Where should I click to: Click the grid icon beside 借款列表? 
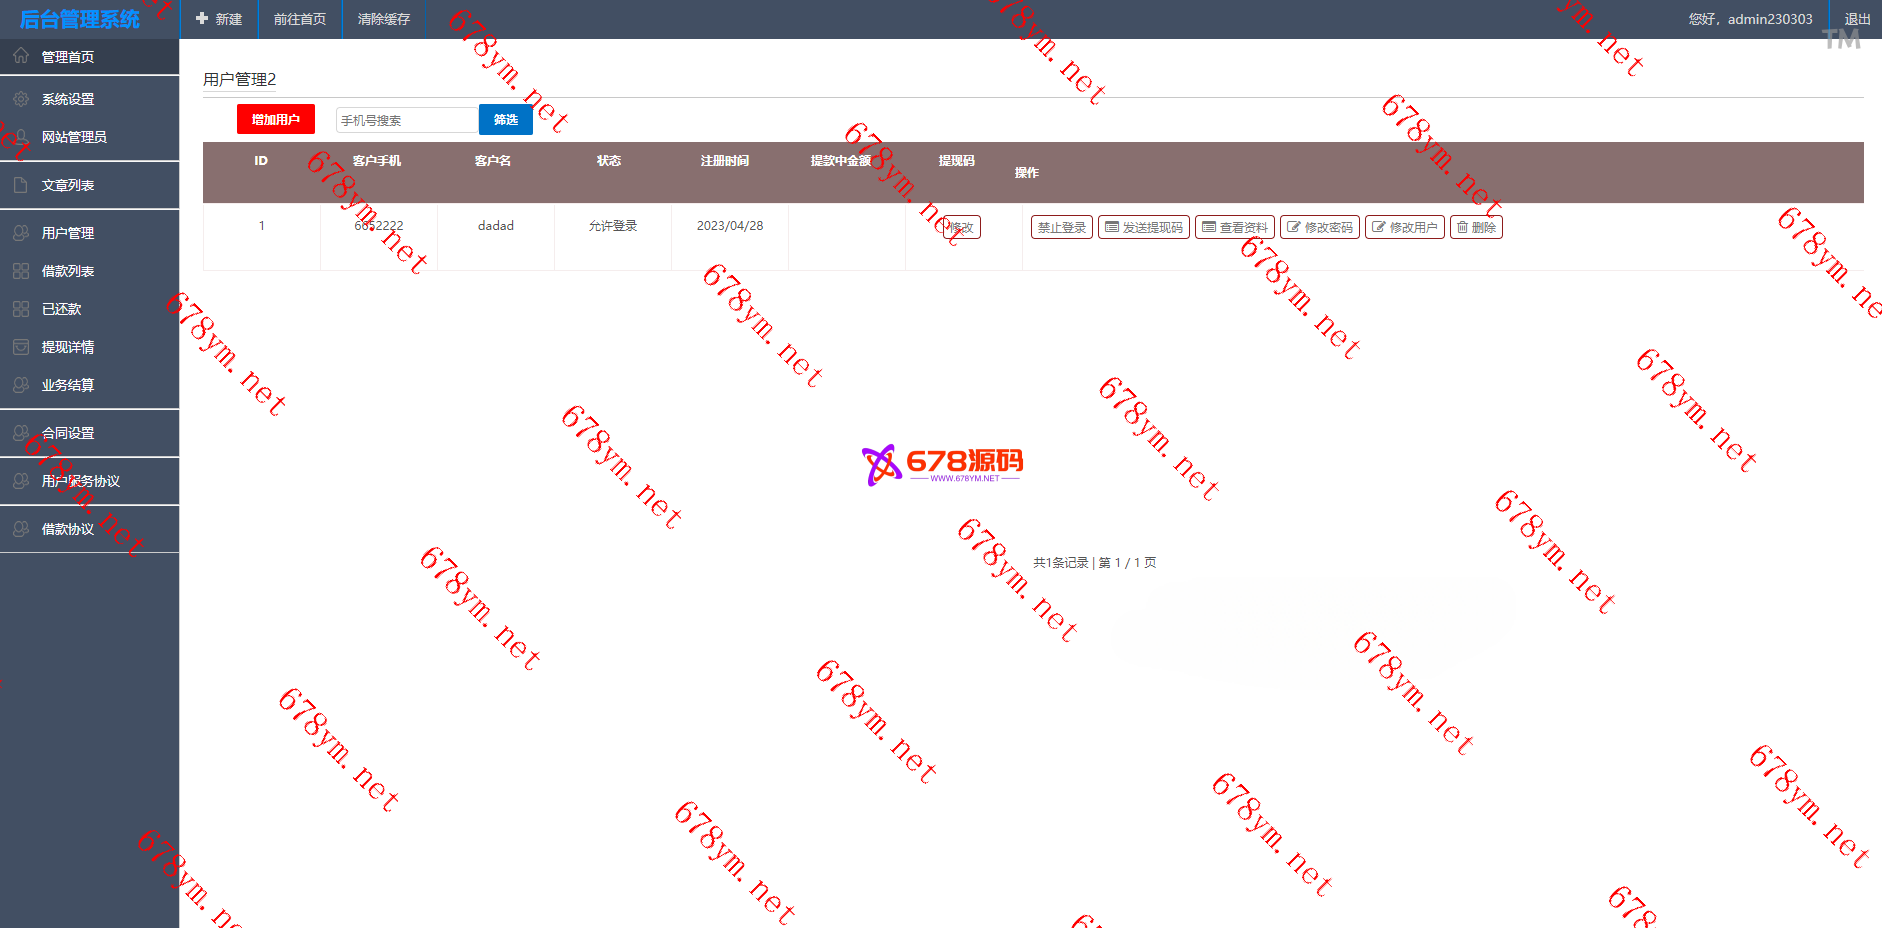21,271
